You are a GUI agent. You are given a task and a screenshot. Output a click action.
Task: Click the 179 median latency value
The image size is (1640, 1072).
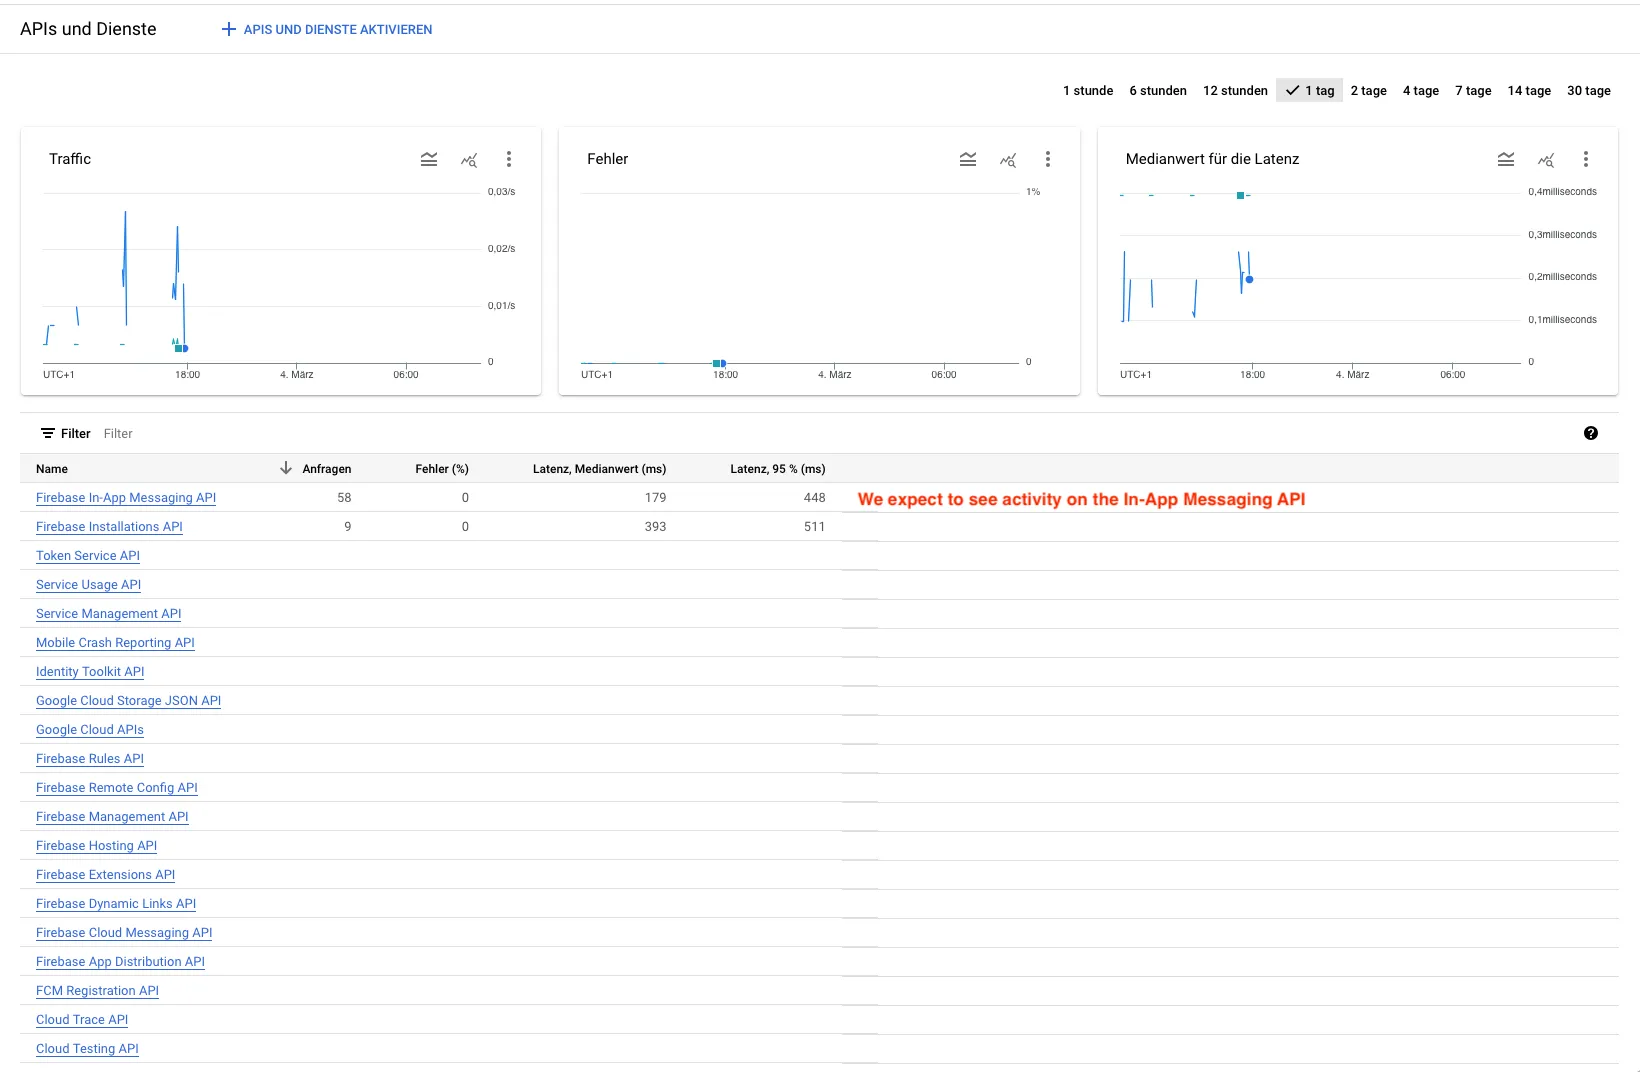pyautogui.click(x=655, y=497)
